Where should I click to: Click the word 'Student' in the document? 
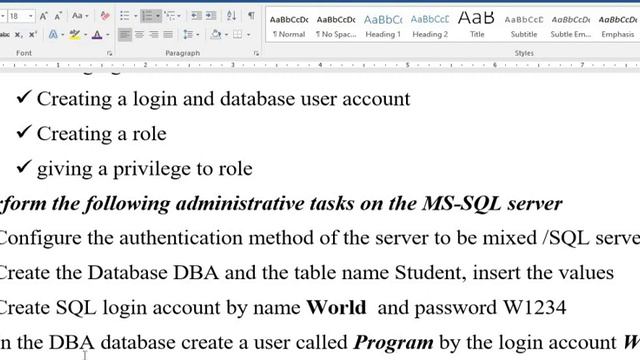tap(427, 273)
